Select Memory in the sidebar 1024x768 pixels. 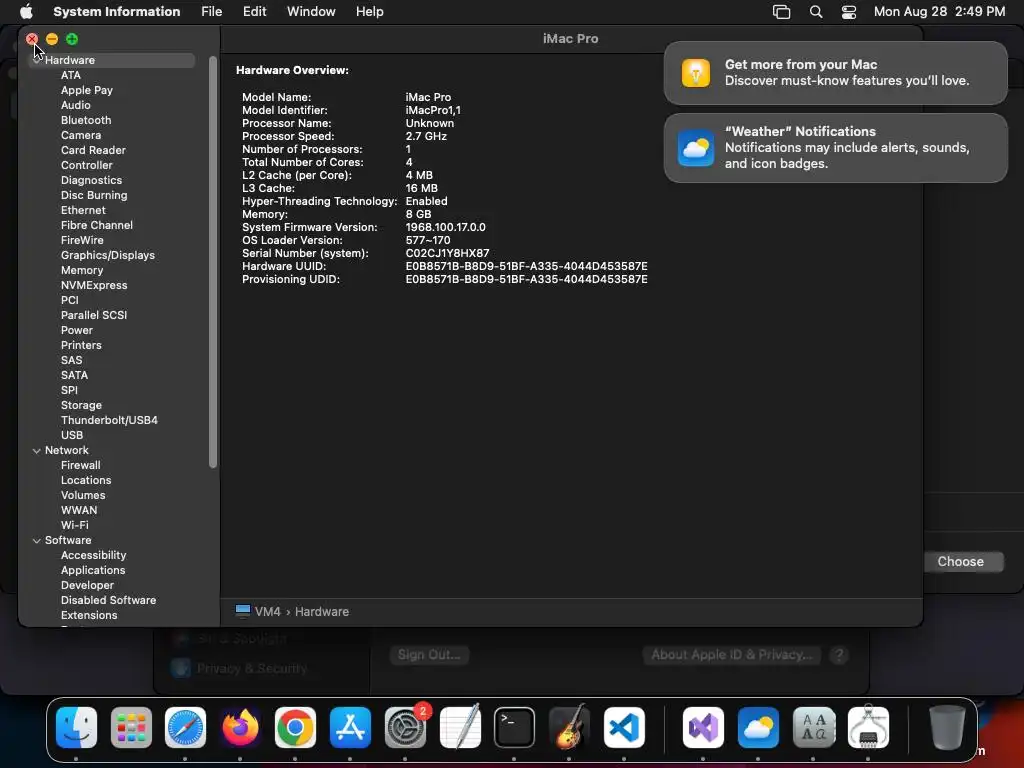(82, 270)
